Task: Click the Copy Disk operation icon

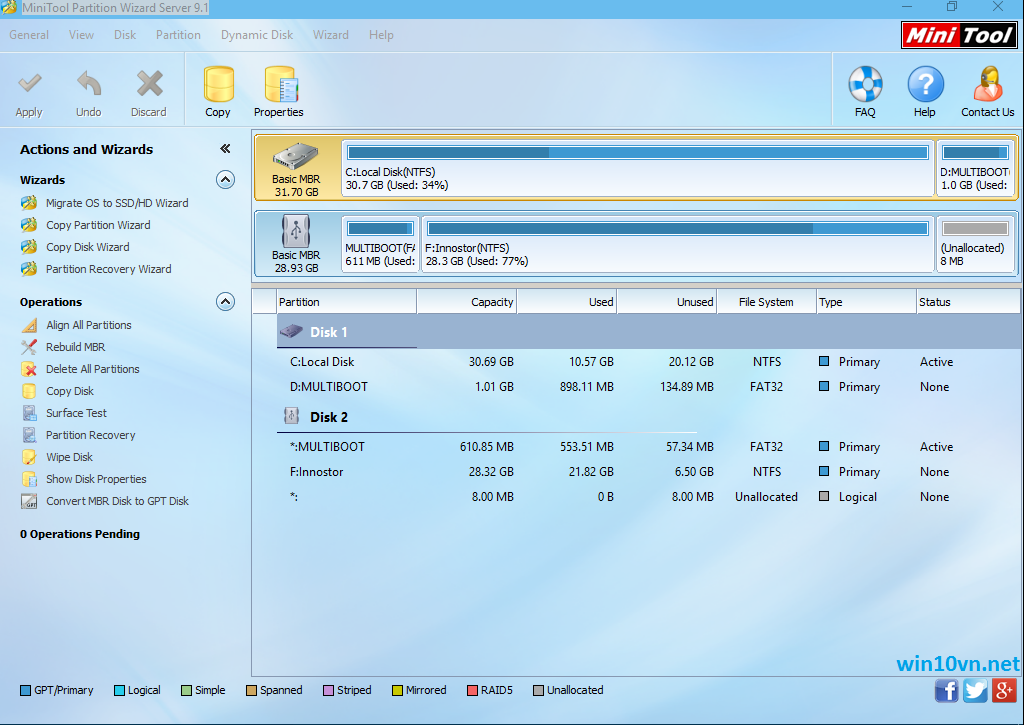Action: pyautogui.click(x=29, y=391)
